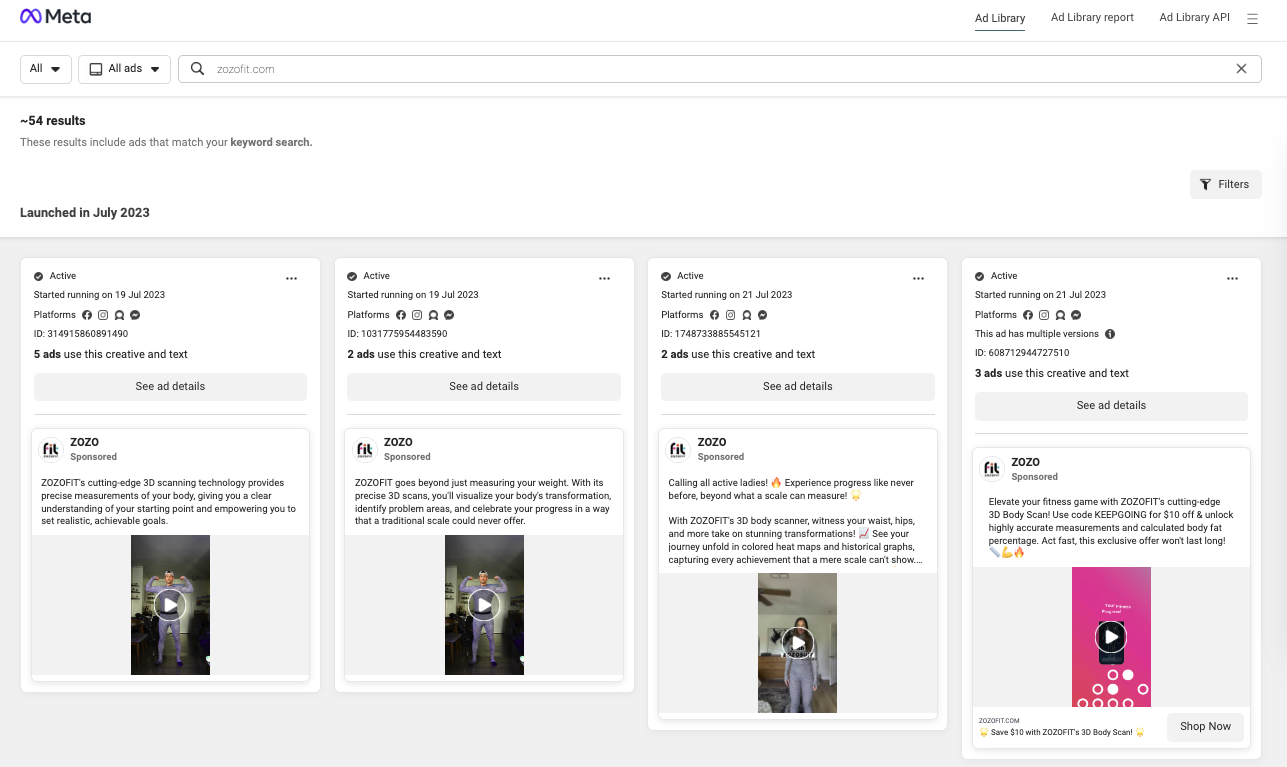Click the Messenger platform icon on the third ad

point(762,314)
